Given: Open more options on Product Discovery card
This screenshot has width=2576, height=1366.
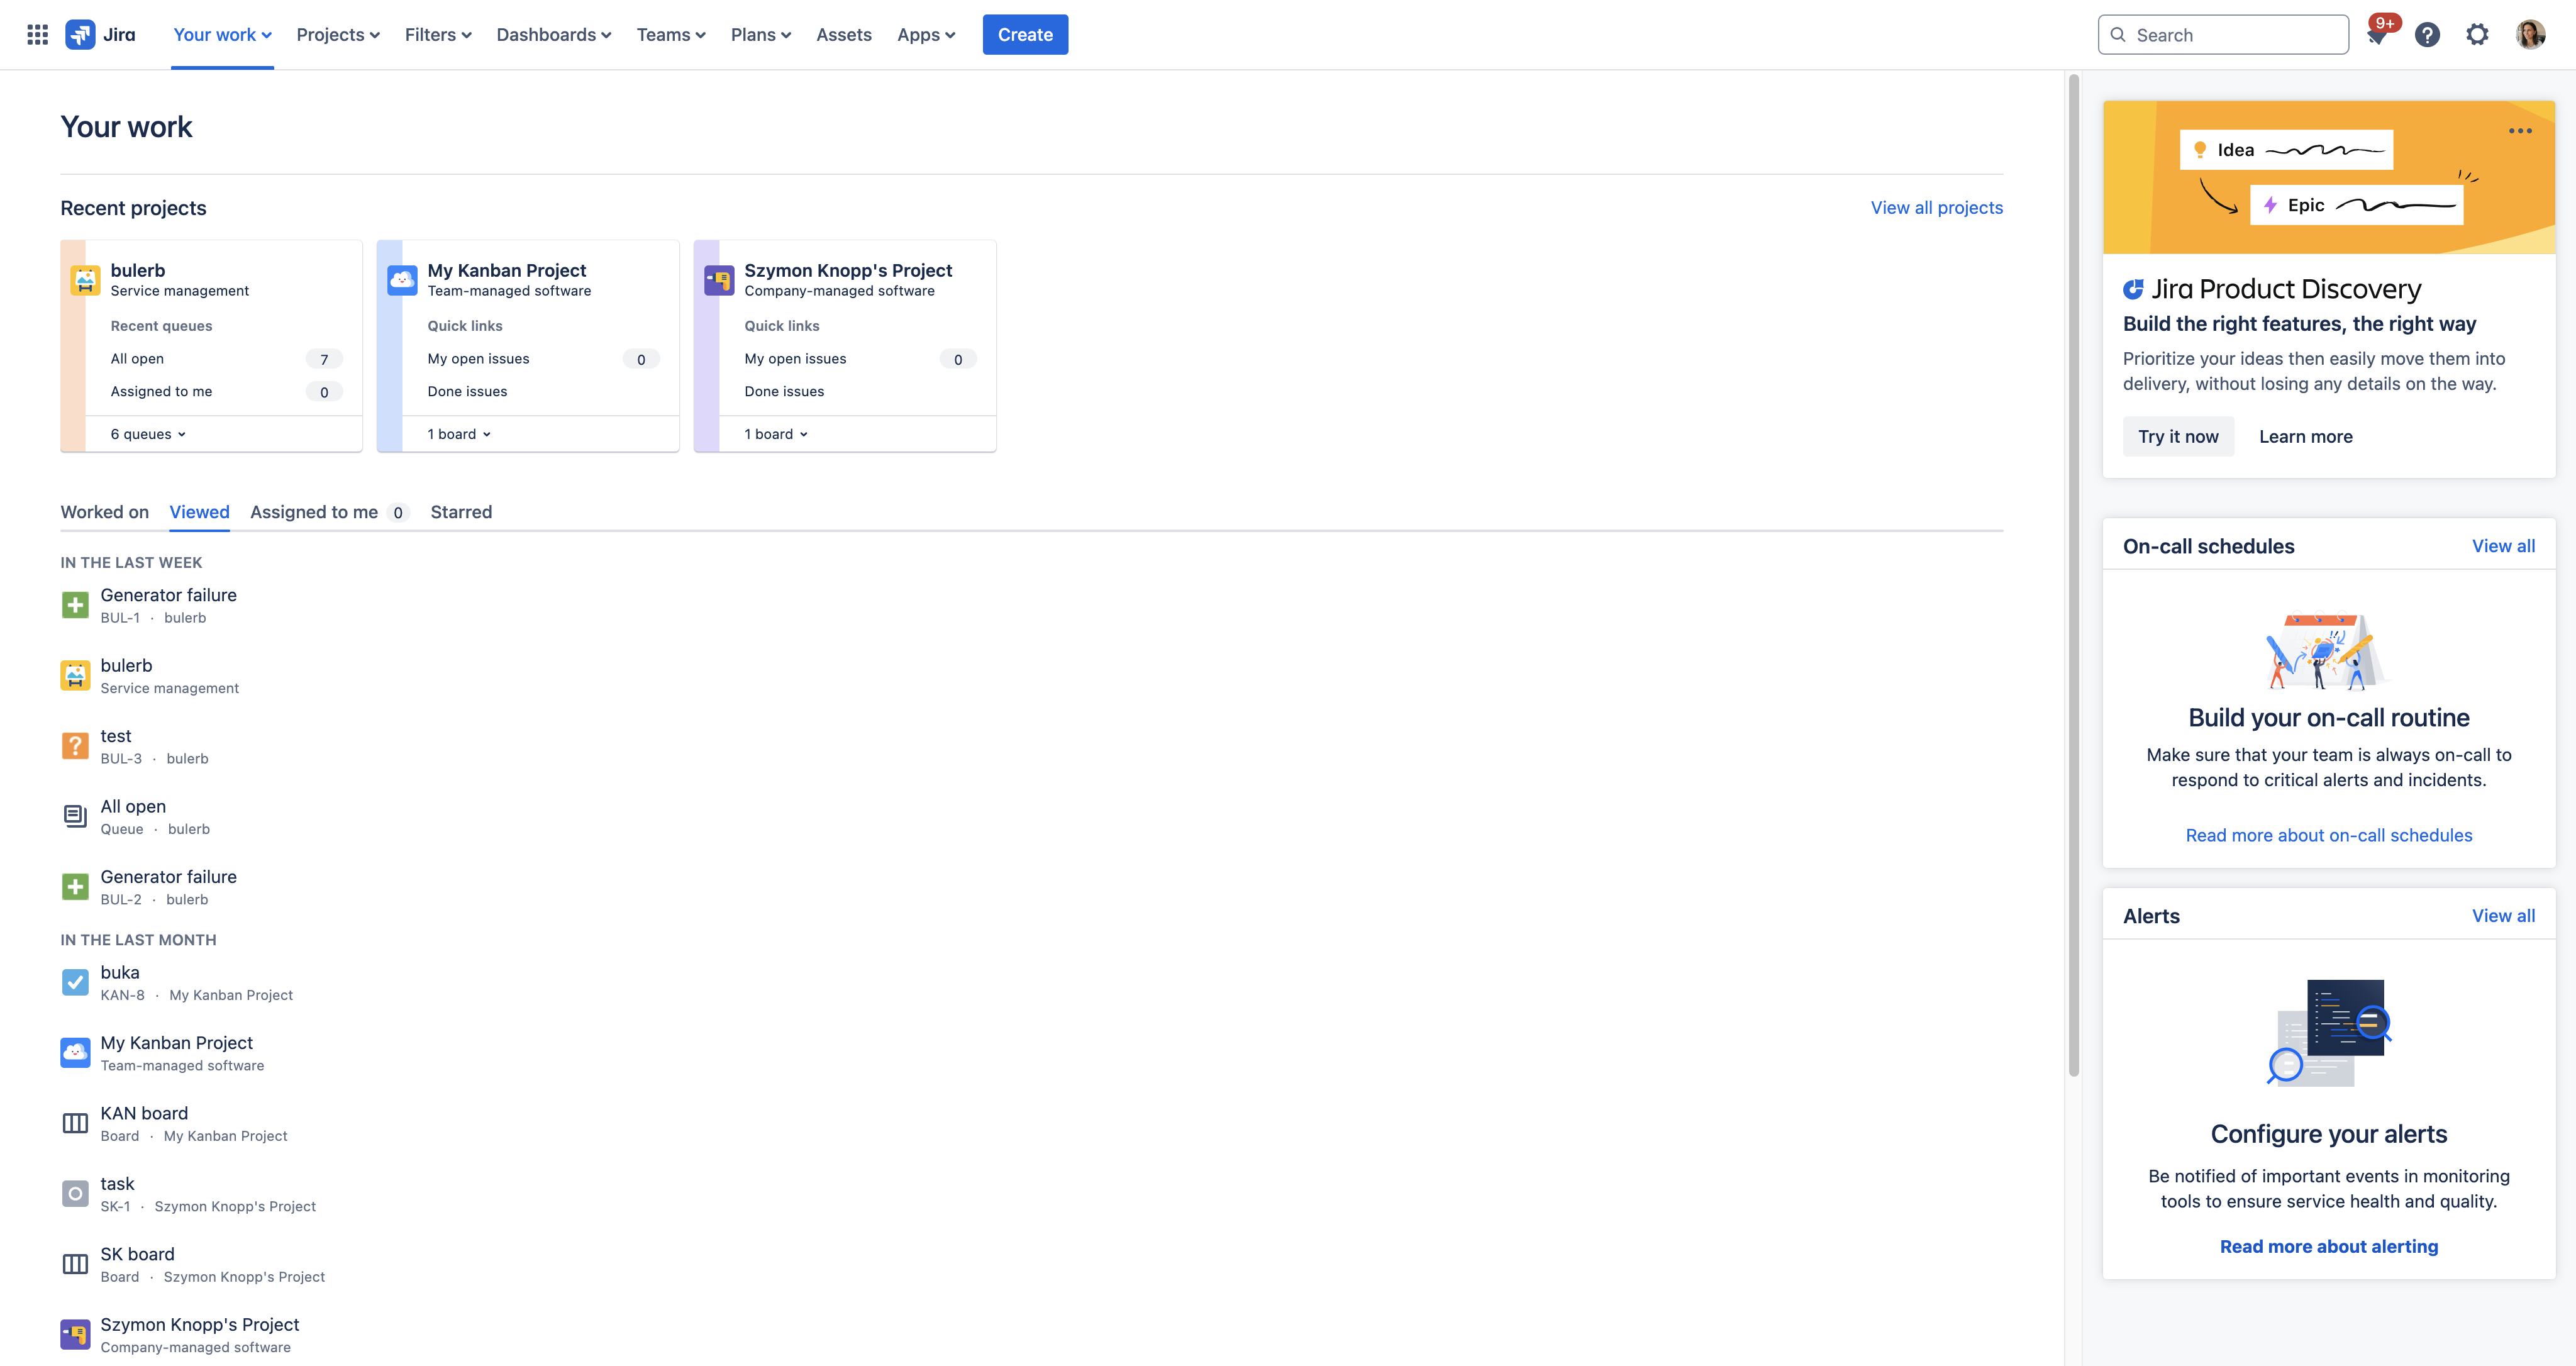Looking at the screenshot, I should pos(2520,131).
